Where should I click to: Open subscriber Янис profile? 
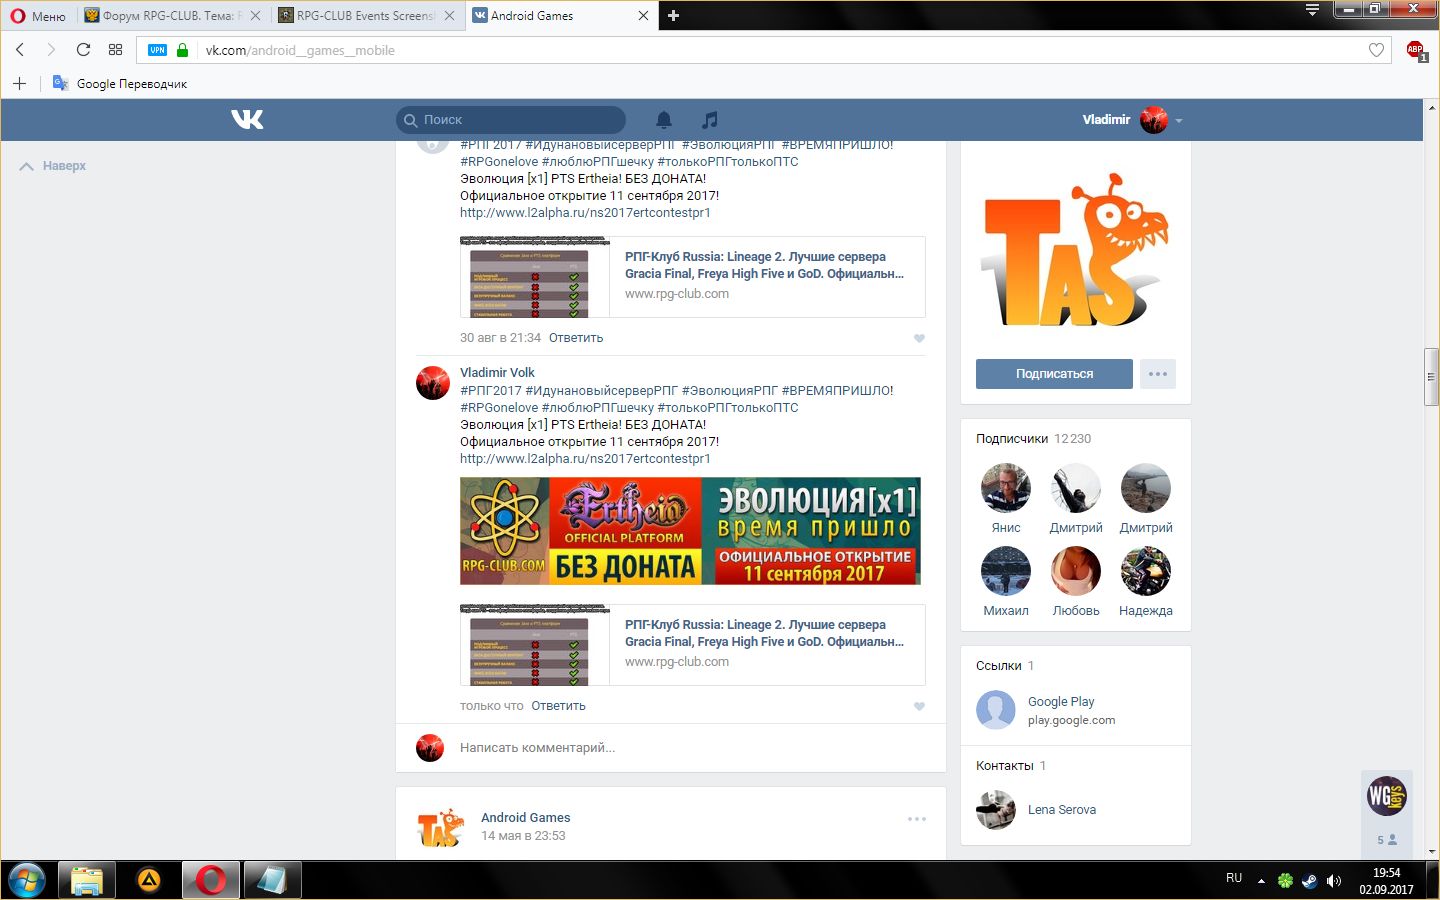coord(1006,488)
